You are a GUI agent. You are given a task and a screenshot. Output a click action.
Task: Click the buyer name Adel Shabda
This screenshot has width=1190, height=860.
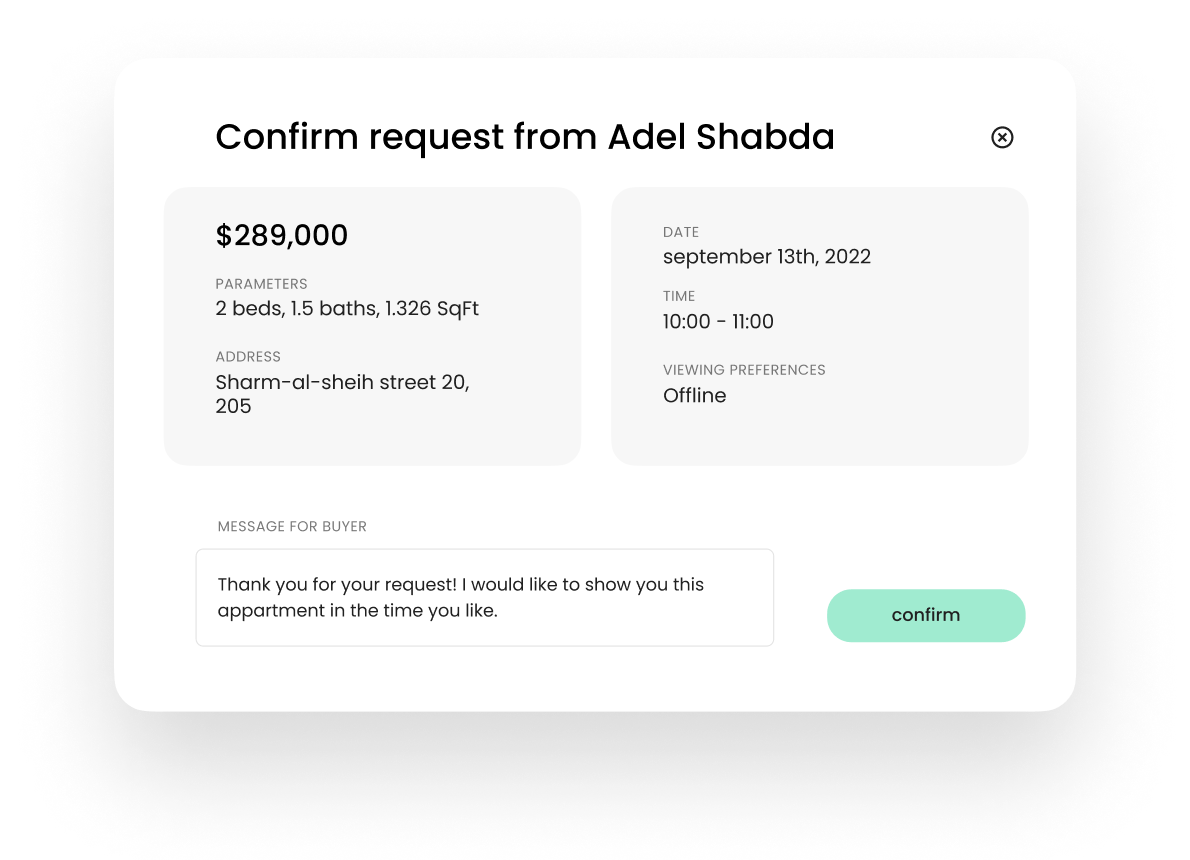pyautogui.click(x=721, y=137)
